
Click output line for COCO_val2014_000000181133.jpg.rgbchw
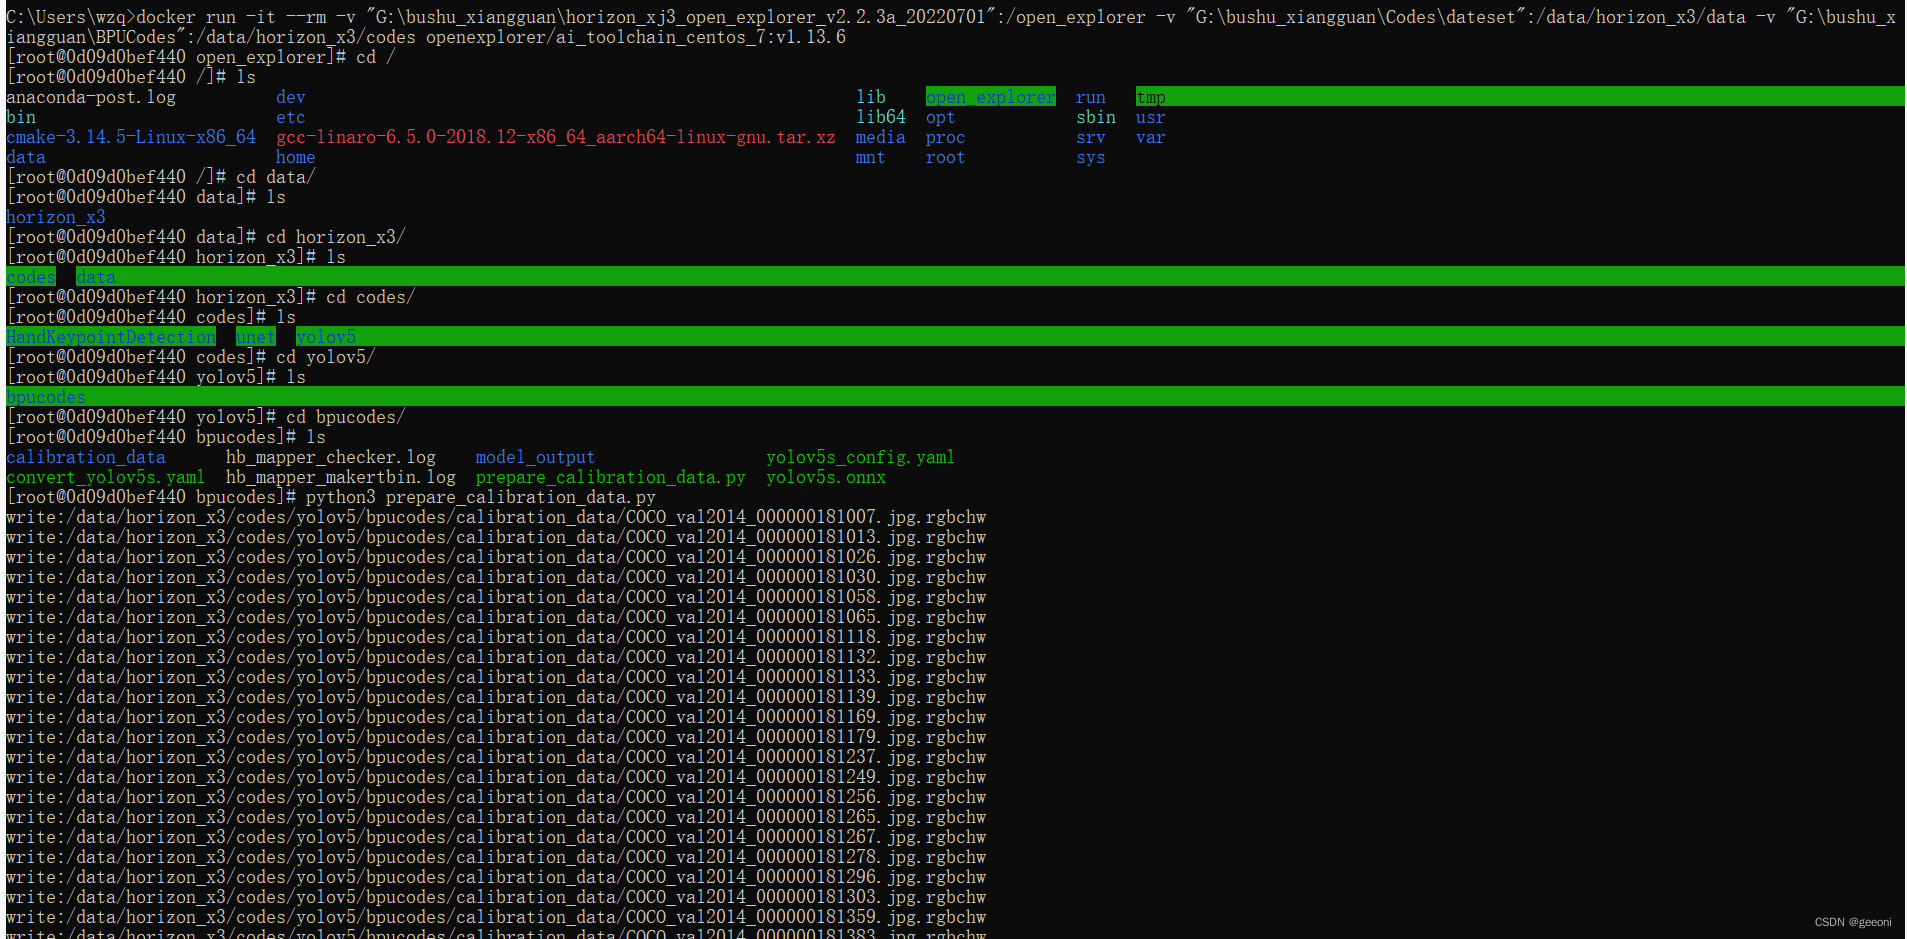pyautogui.click(x=496, y=677)
